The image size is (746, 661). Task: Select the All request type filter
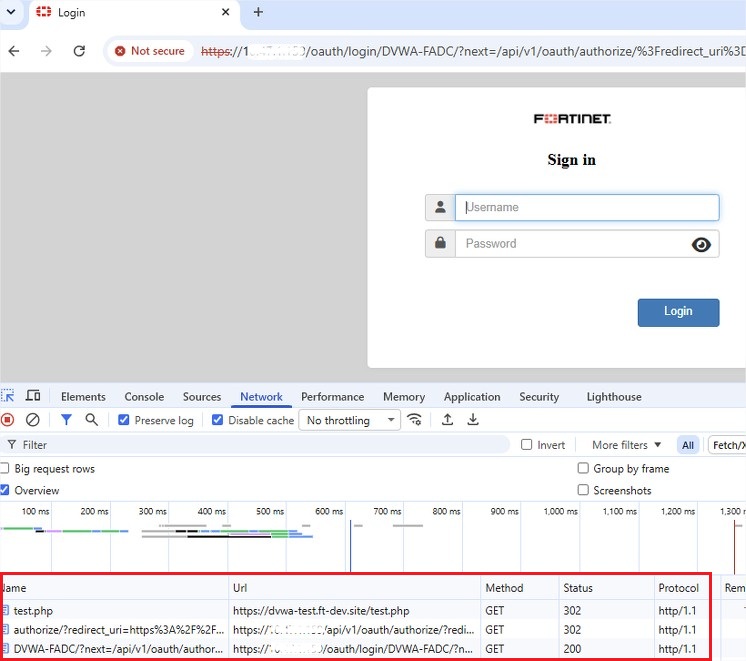click(687, 445)
